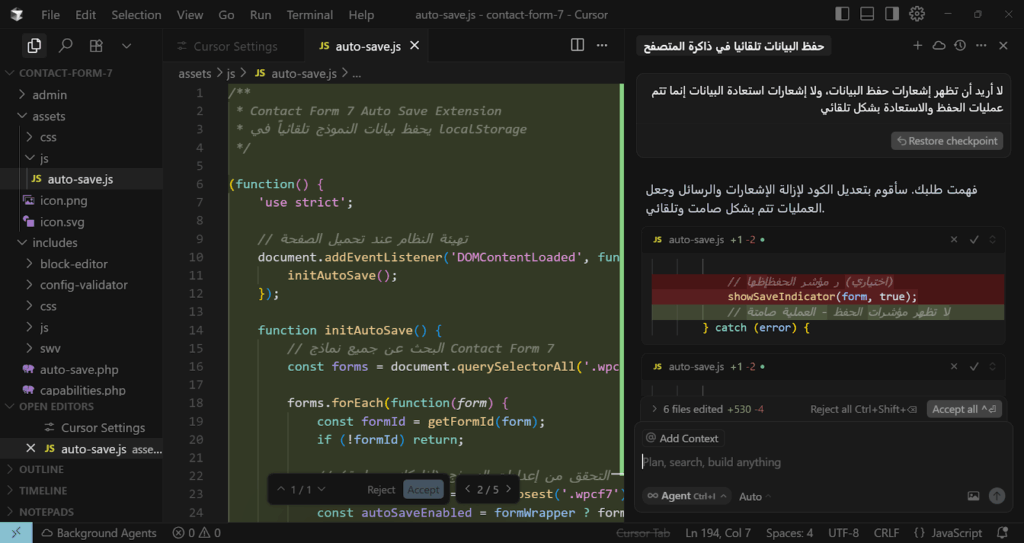This screenshot has height=543, width=1024.
Task: Go to previous change chevron up
Action: tap(281, 489)
